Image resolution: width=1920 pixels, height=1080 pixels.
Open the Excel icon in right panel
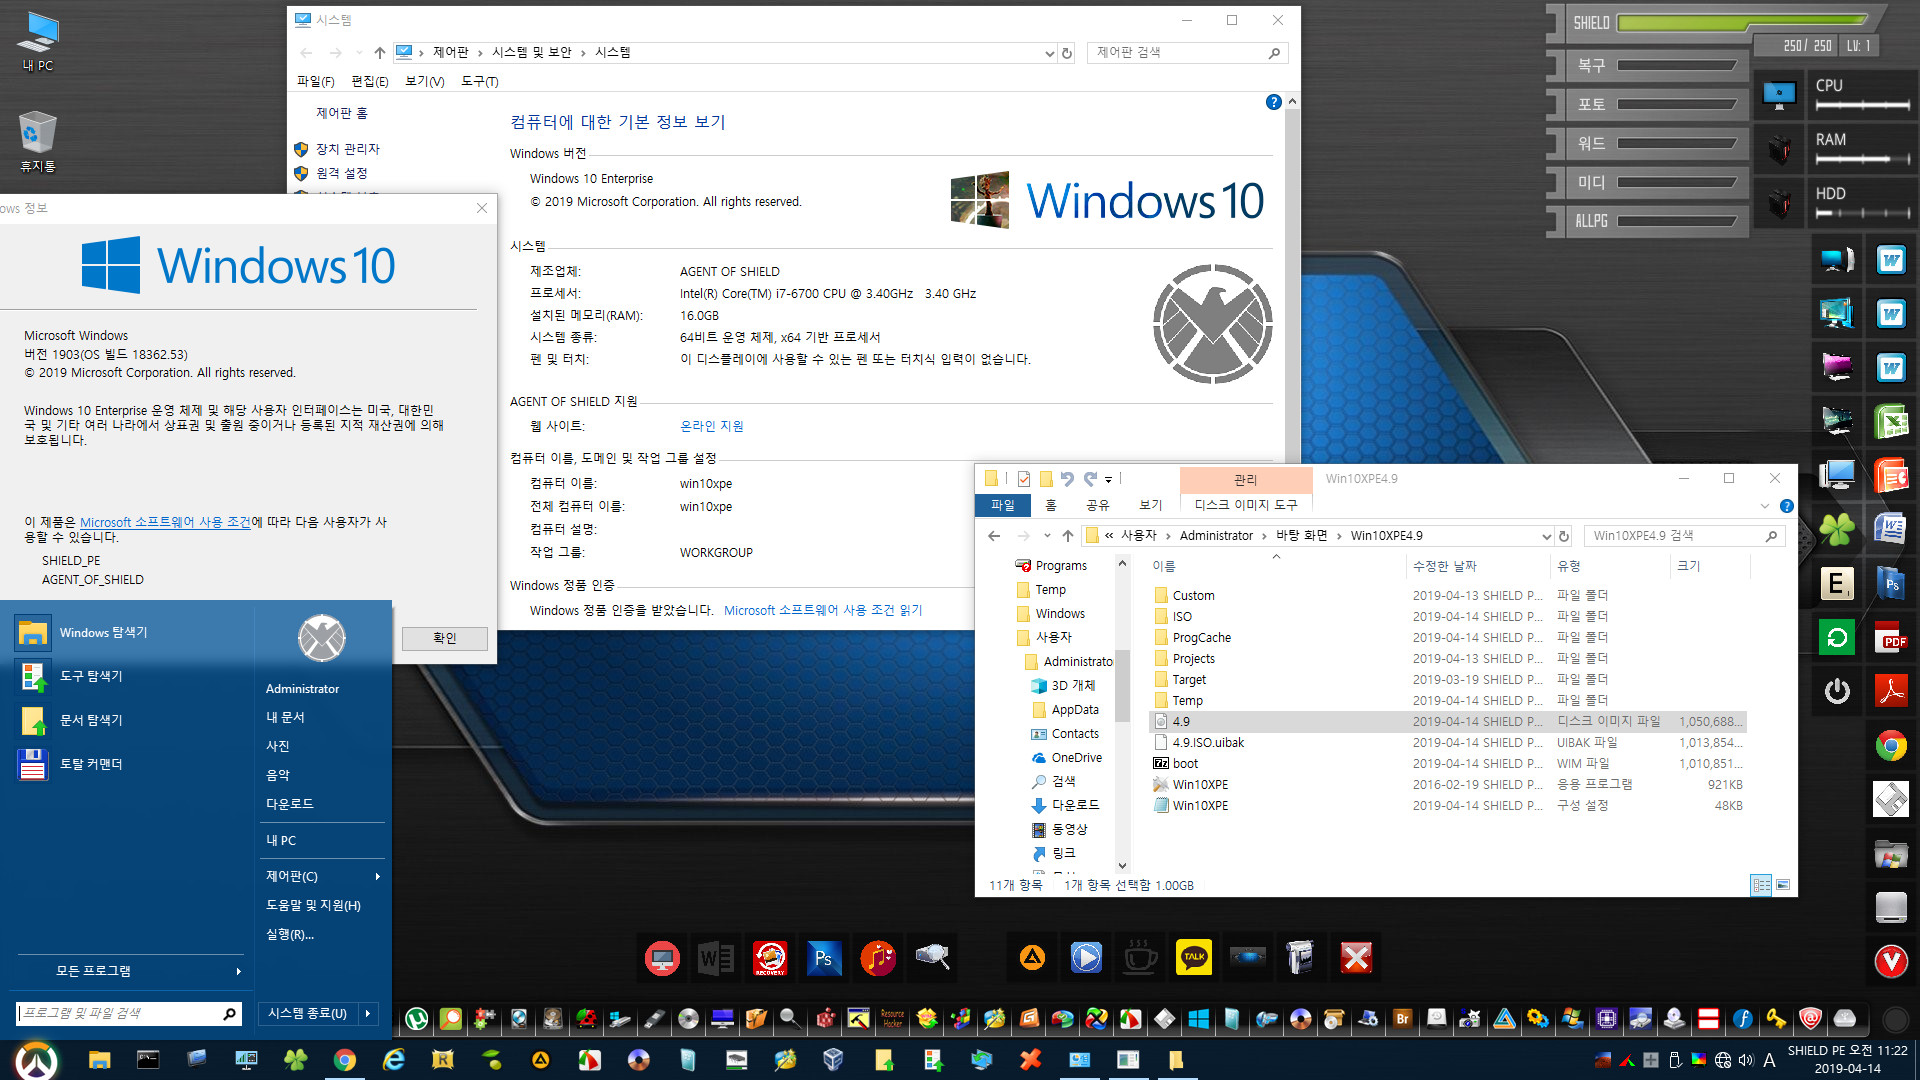point(1890,421)
